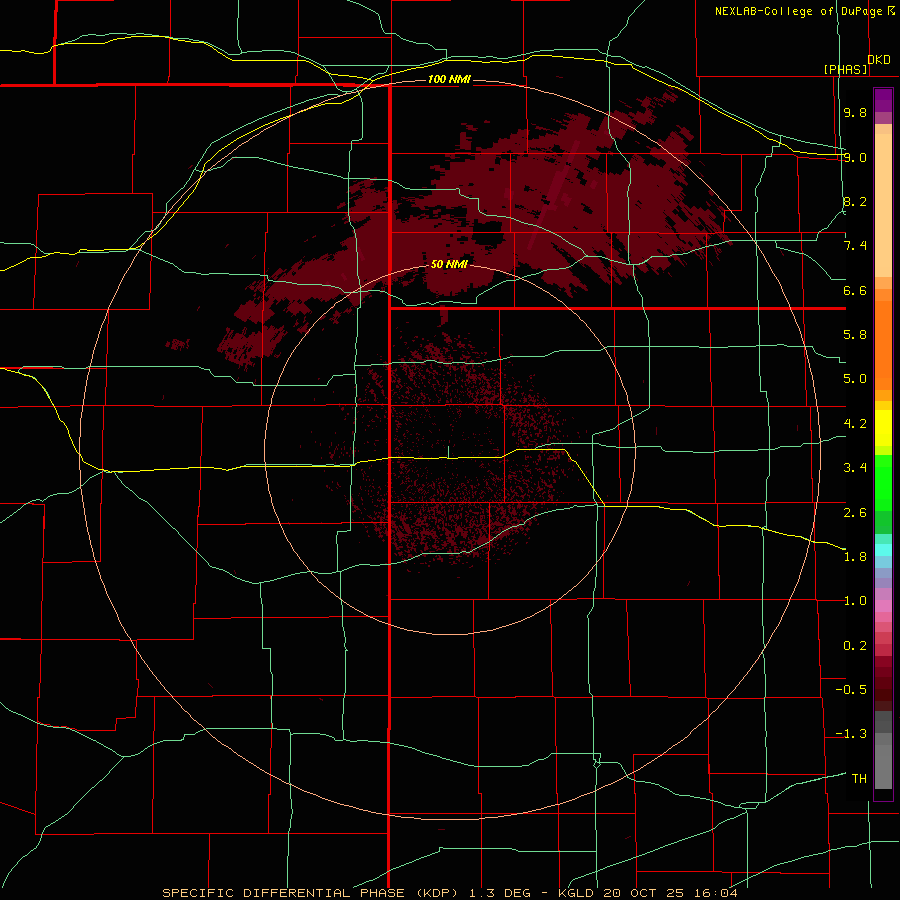Select the 5.8 scale label
Image resolution: width=900 pixels, height=900 pixels.
[x=855, y=335]
